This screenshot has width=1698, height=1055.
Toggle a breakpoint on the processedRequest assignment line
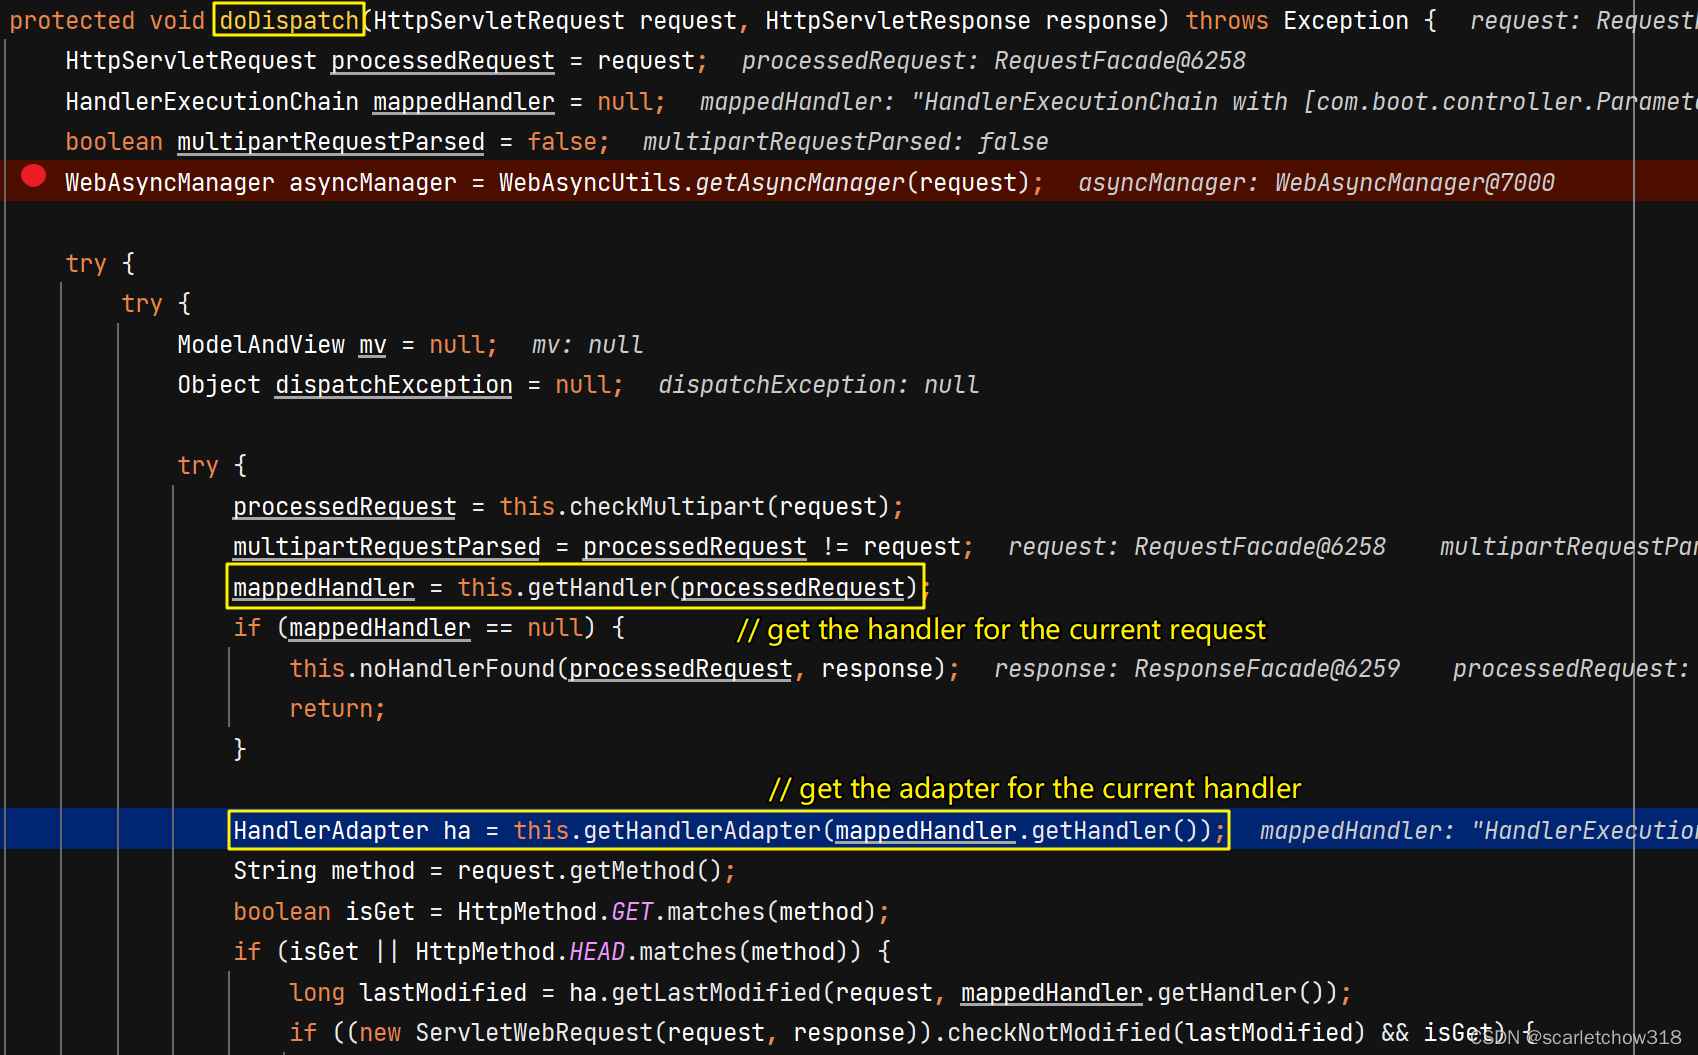pyautogui.click(x=33, y=506)
